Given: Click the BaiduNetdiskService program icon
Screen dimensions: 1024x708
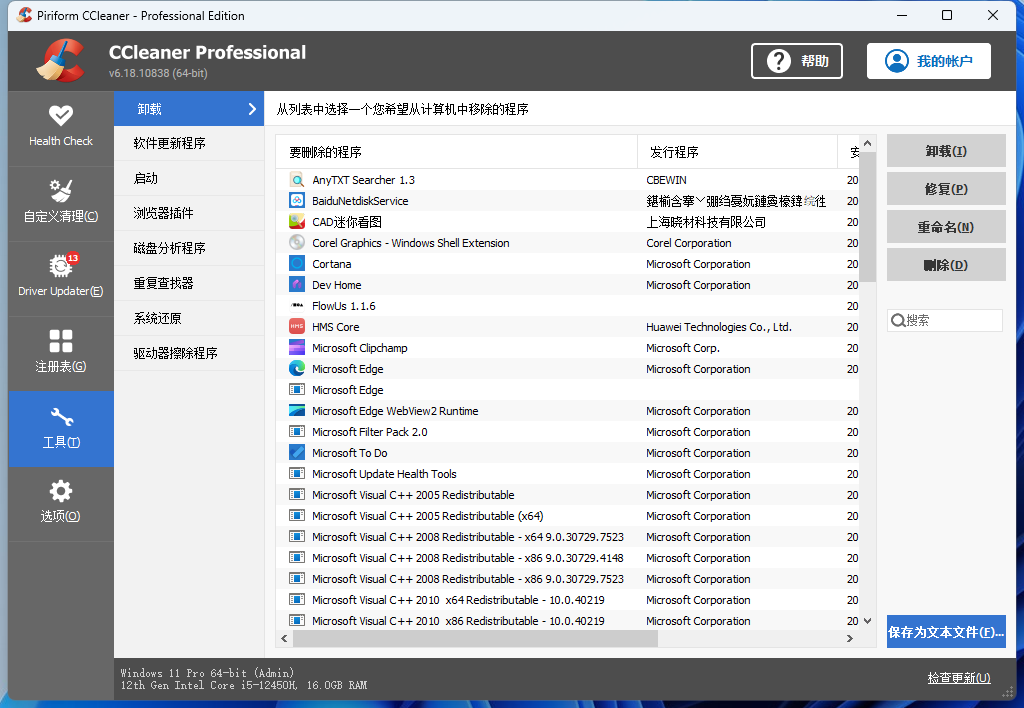Looking at the screenshot, I should (x=297, y=201).
